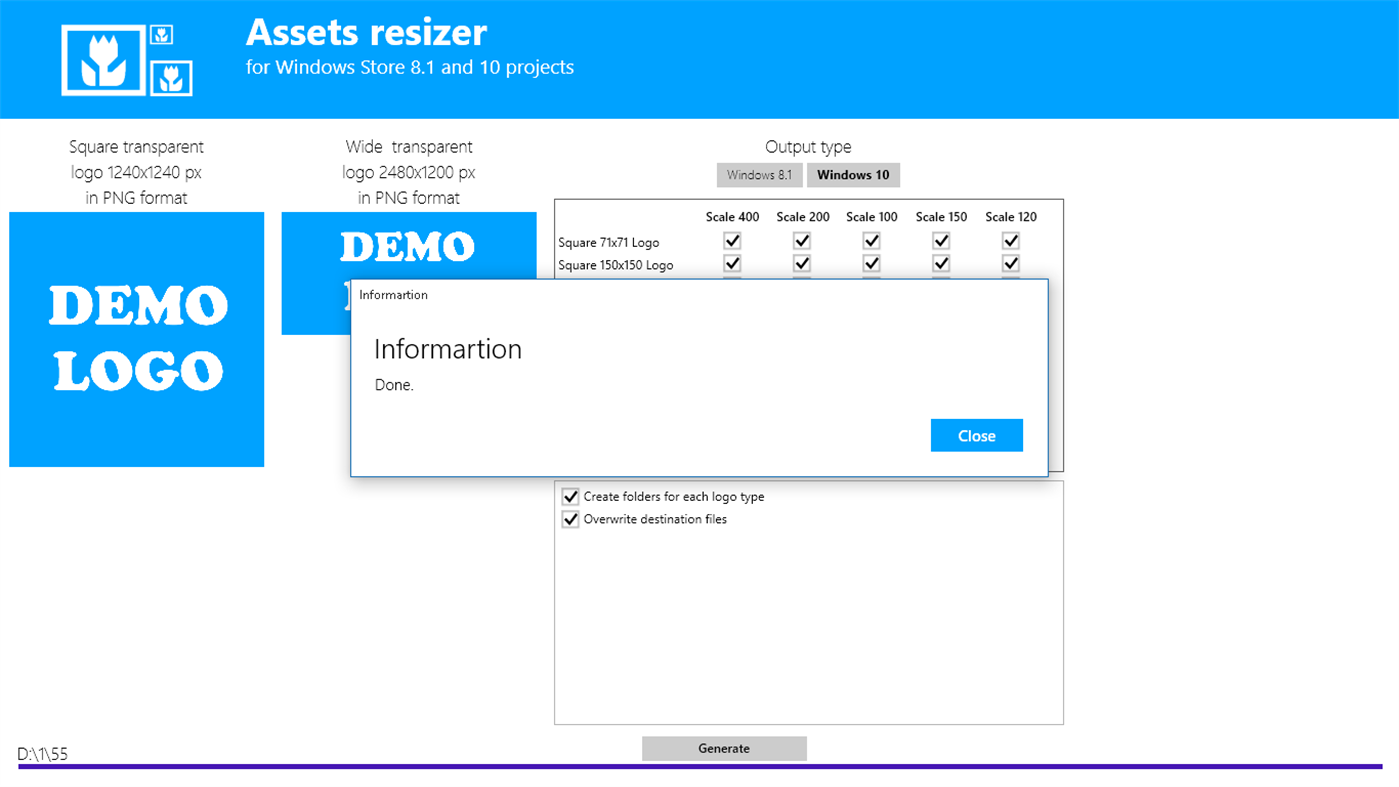
Task: Click the square DEMO LOGO image
Action: pos(137,339)
